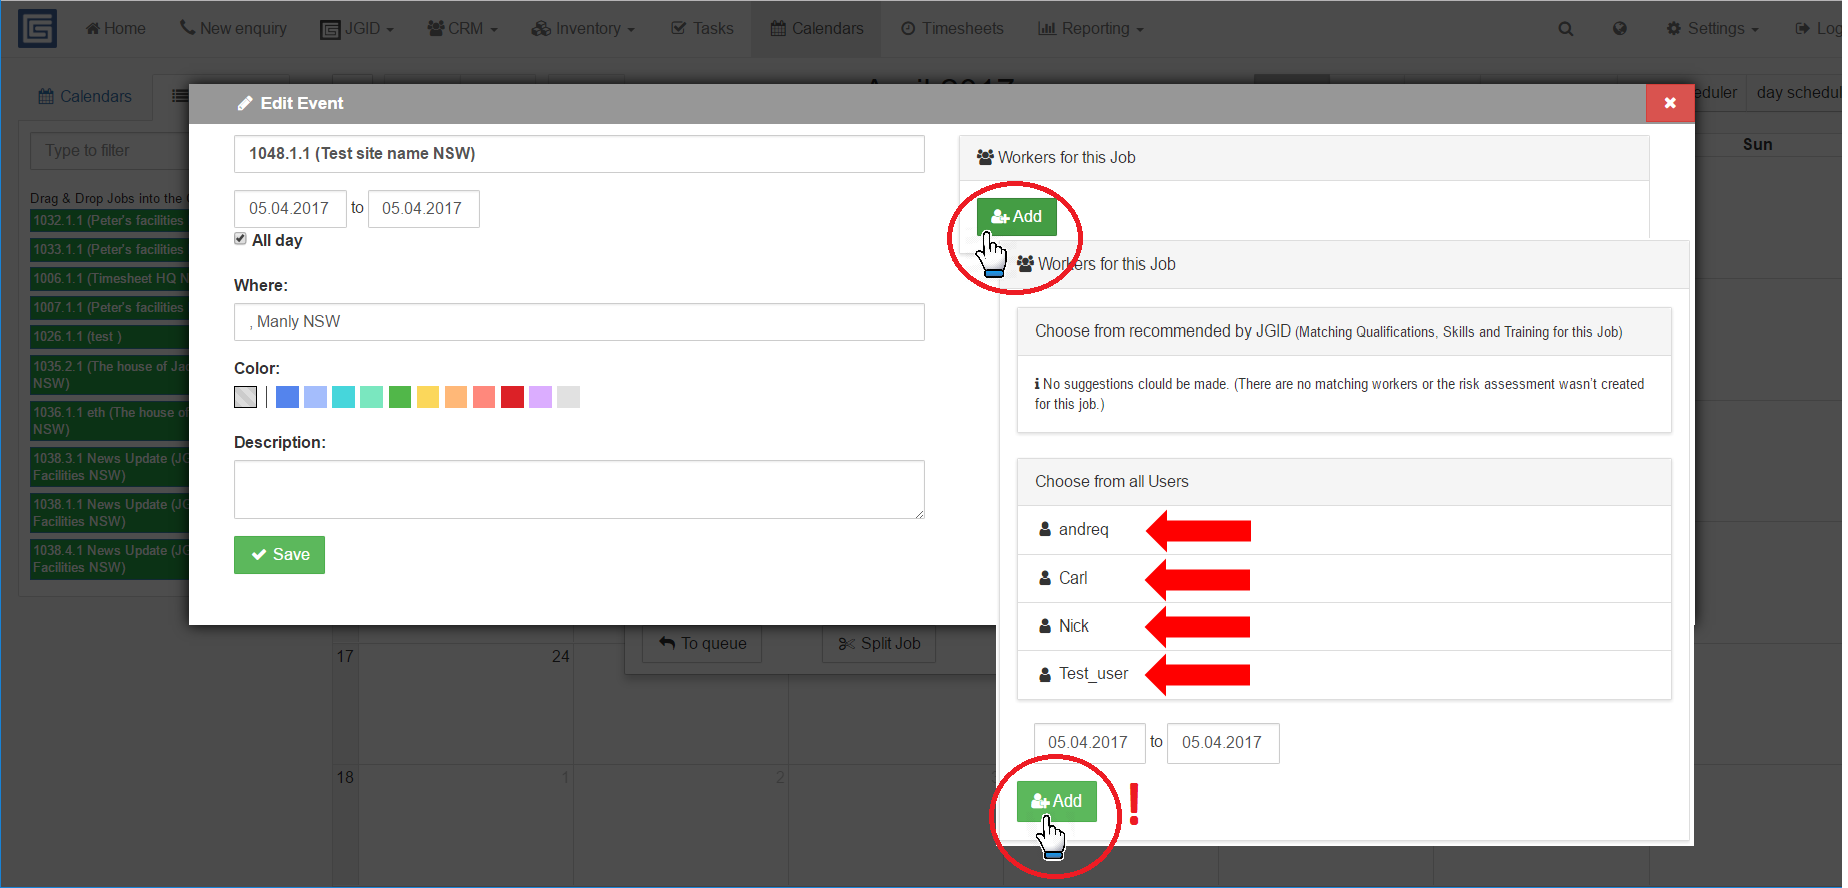
Task: Click the JGID logo icon
Action: [37, 28]
